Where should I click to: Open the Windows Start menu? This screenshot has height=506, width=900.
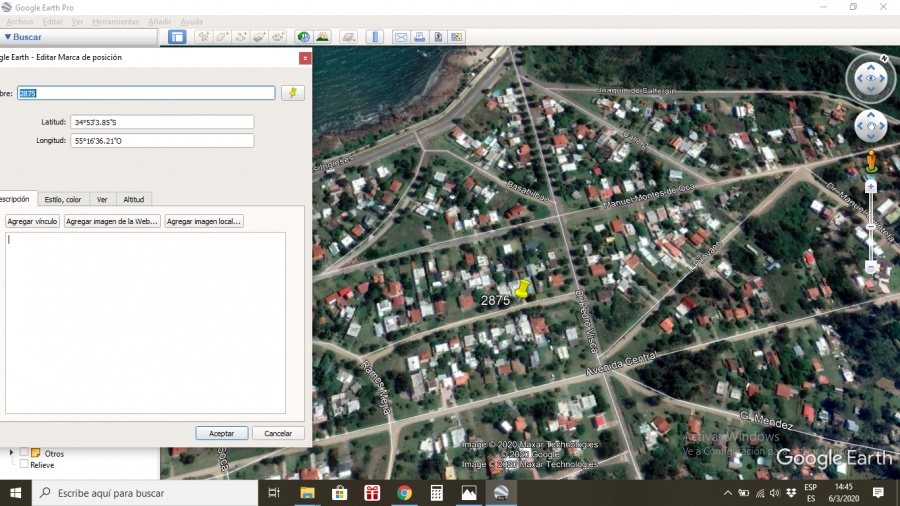click(x=15, y=493)
